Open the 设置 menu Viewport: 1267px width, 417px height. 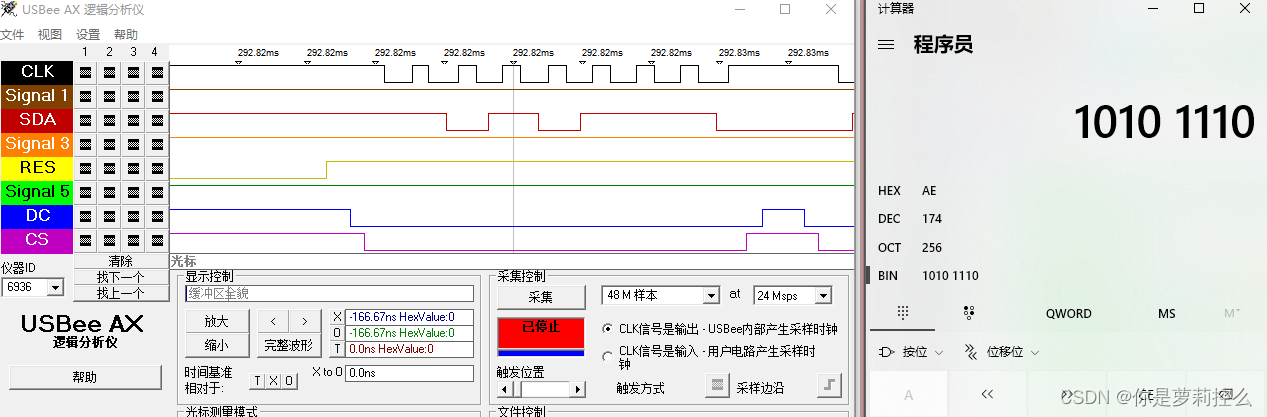88,34
